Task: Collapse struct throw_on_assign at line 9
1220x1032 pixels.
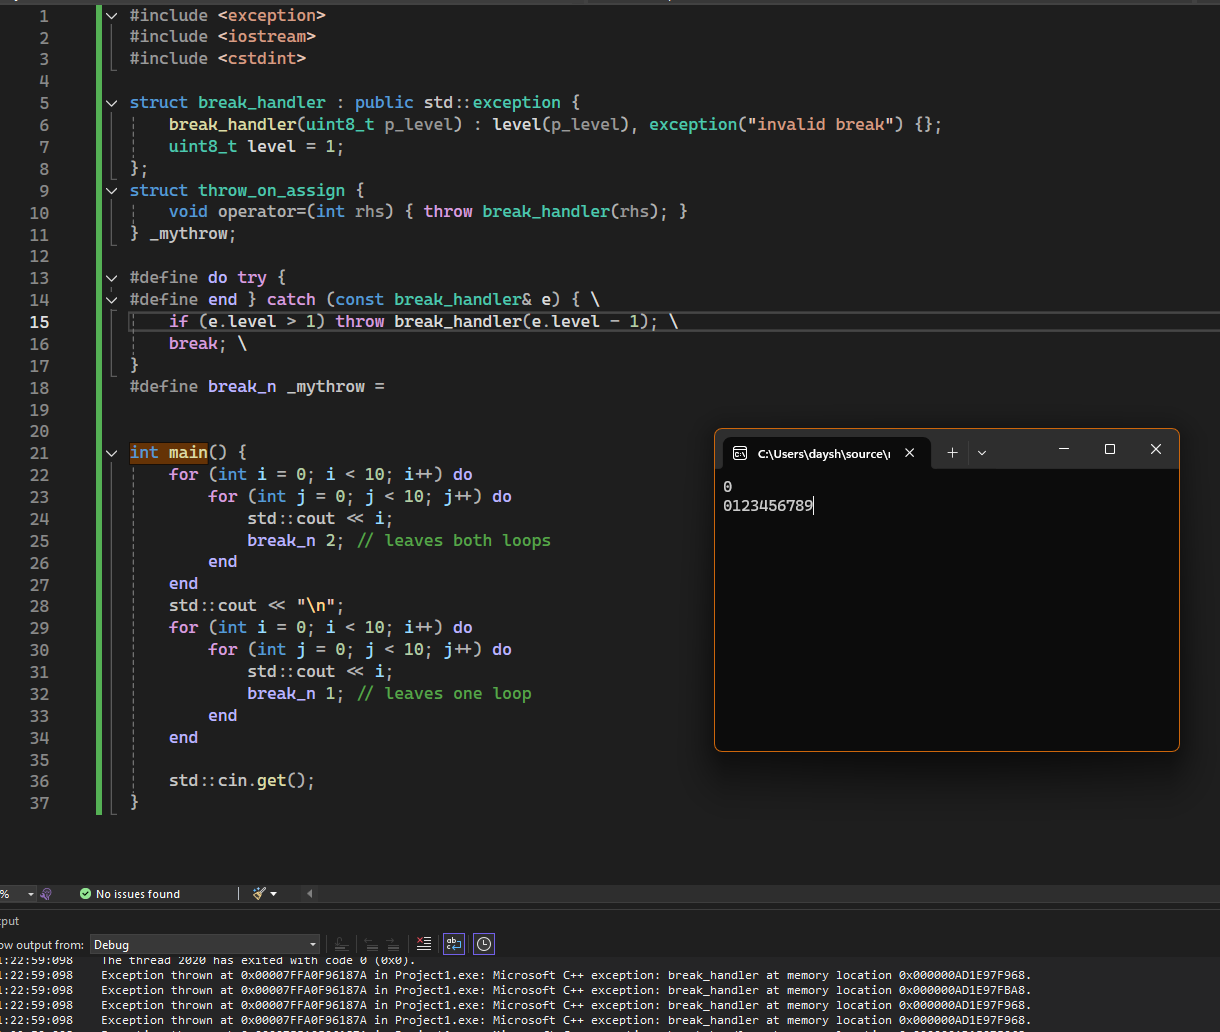Action: pos(111,190)
